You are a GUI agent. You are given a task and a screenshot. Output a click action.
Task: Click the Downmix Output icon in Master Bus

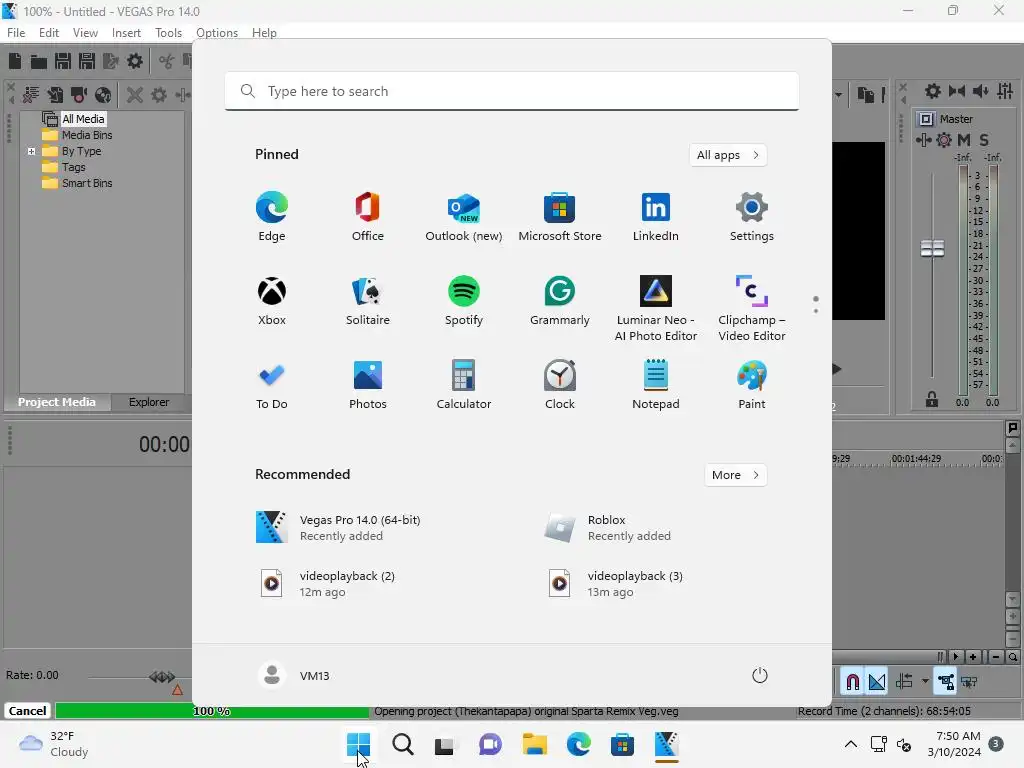pos(957,91)
